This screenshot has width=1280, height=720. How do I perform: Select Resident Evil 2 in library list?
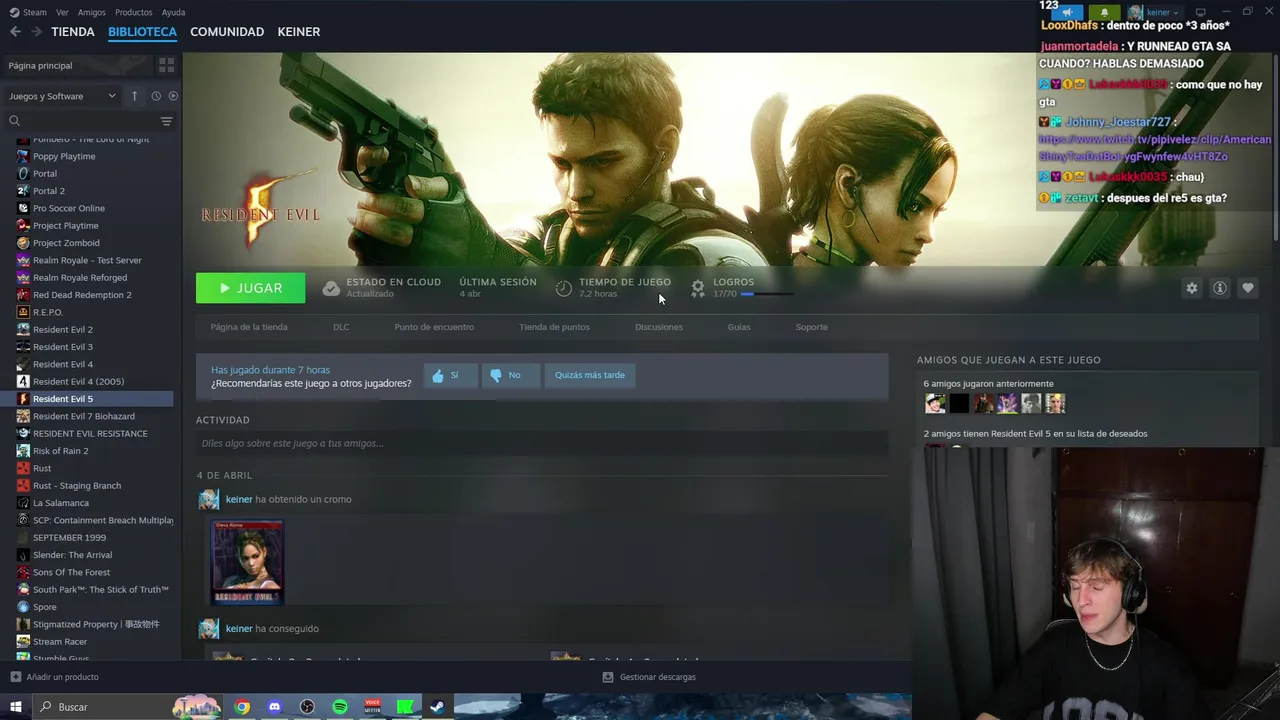tap(63, 329)
